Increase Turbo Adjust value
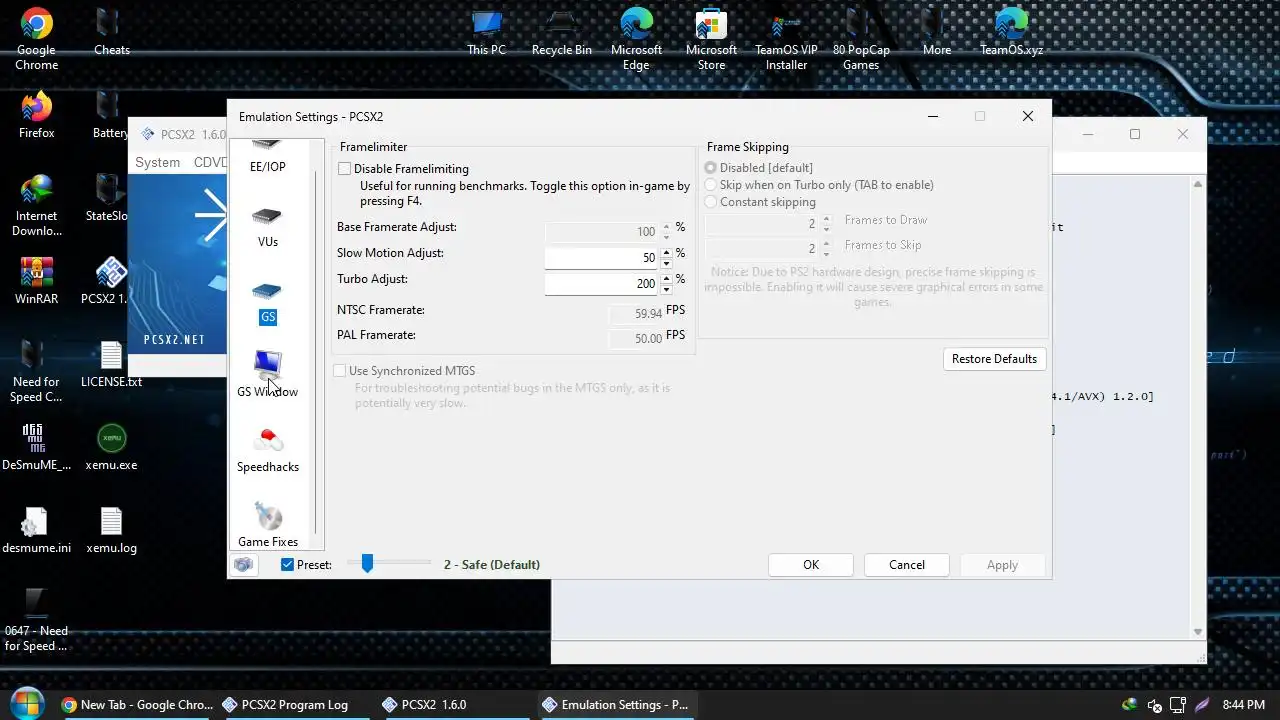Screen dimensions: 1280x720 pyautogui.click(x=667, y=278)
